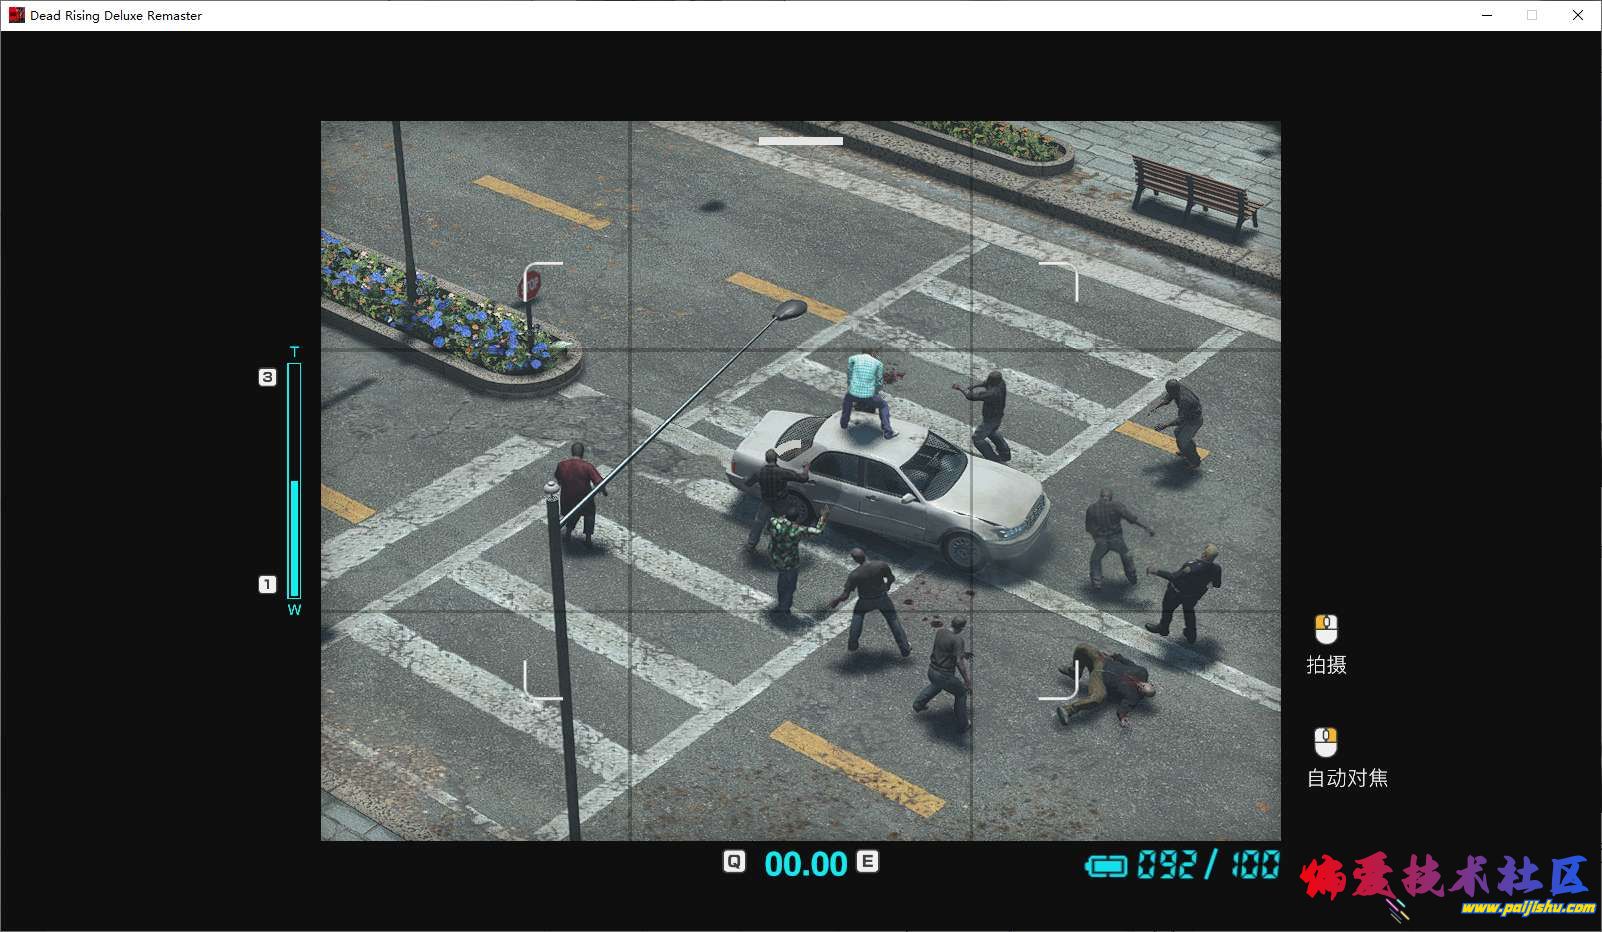Click the 3 key zoom-in icon
Image resolution: width=1602 pixels, height=932 pixels.
(267, 377)
